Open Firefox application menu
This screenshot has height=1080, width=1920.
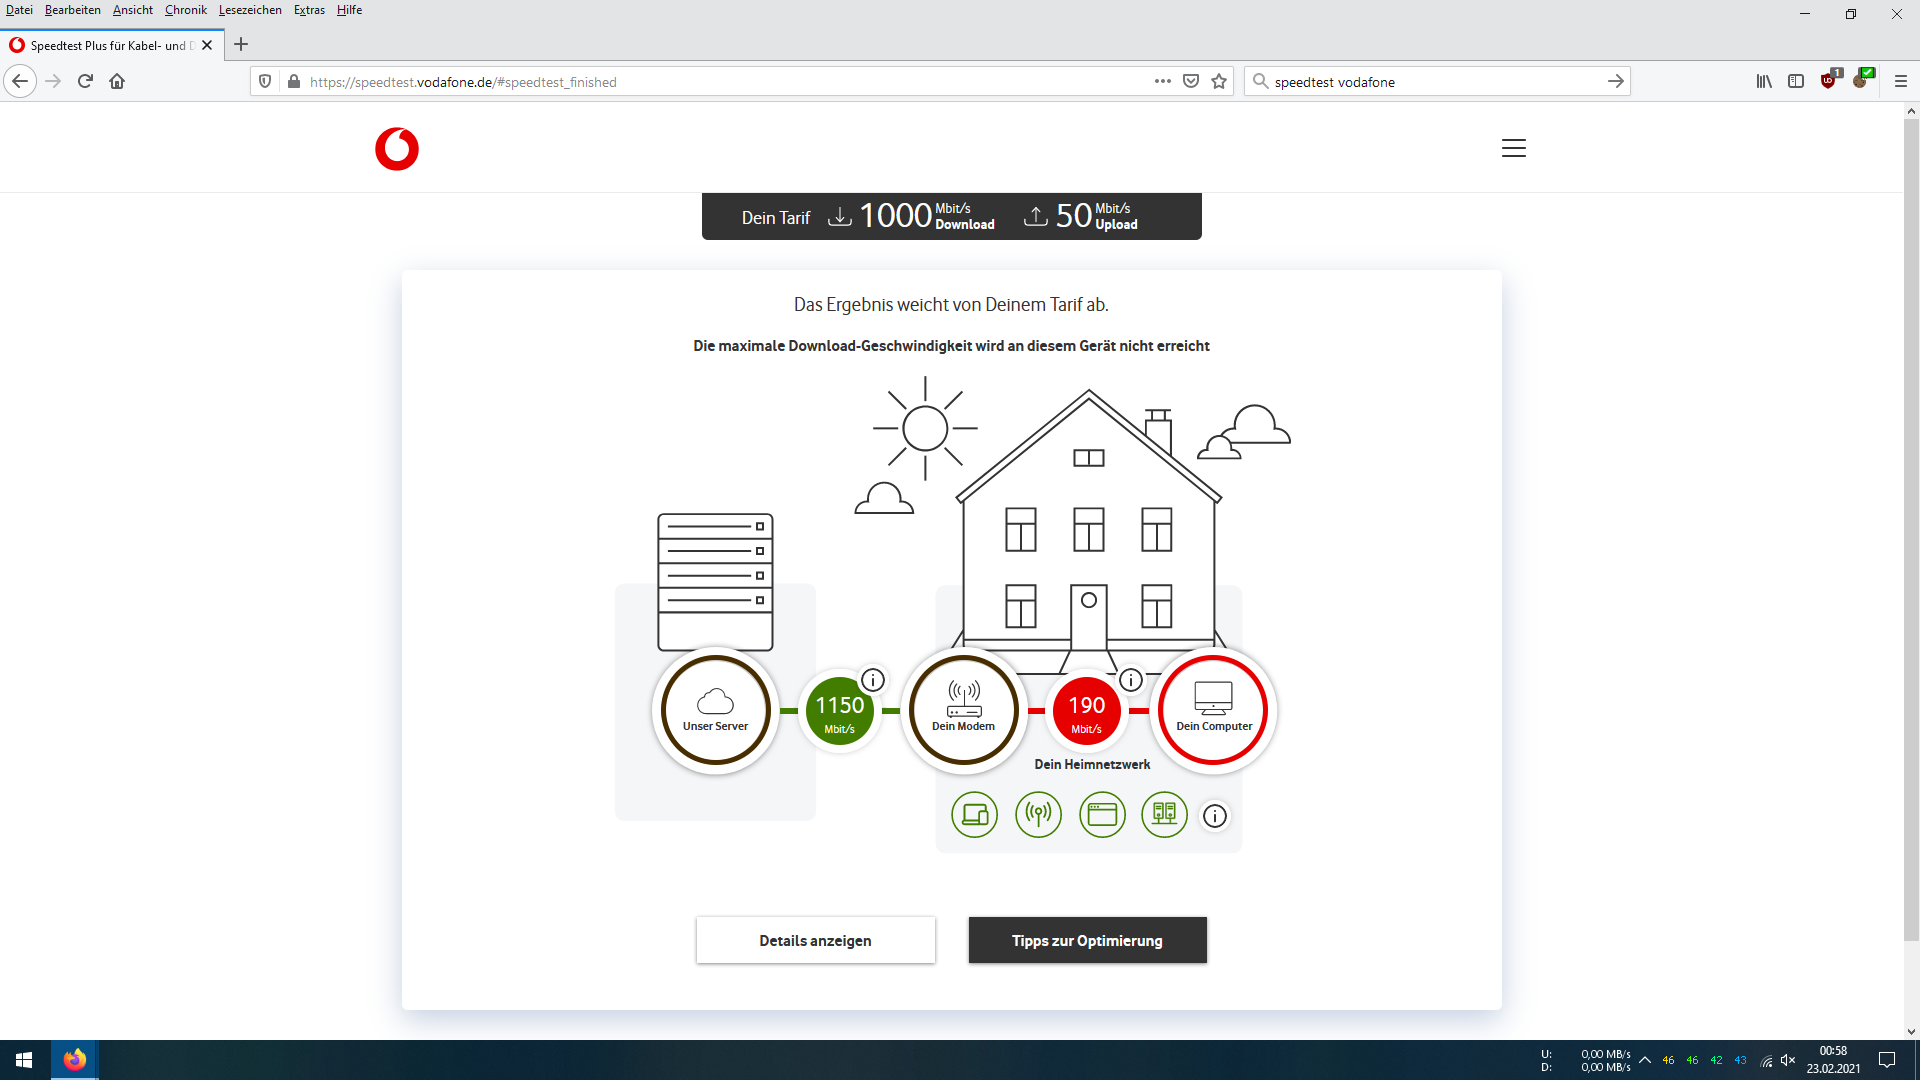(x=1900, y=82)
